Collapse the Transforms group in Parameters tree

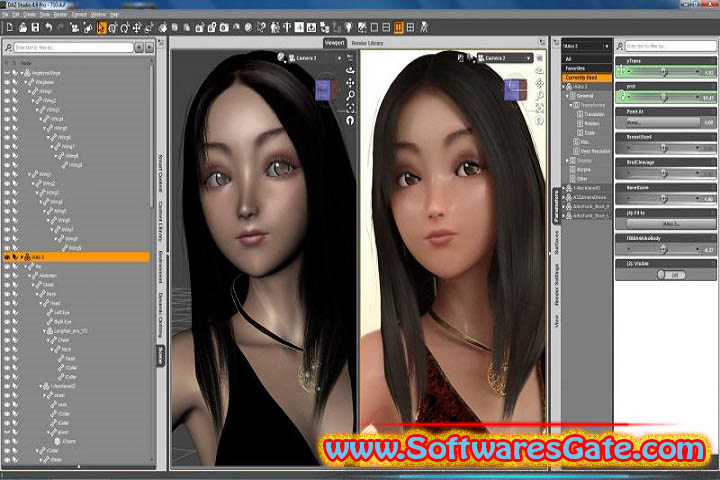(x=571, y=105)
